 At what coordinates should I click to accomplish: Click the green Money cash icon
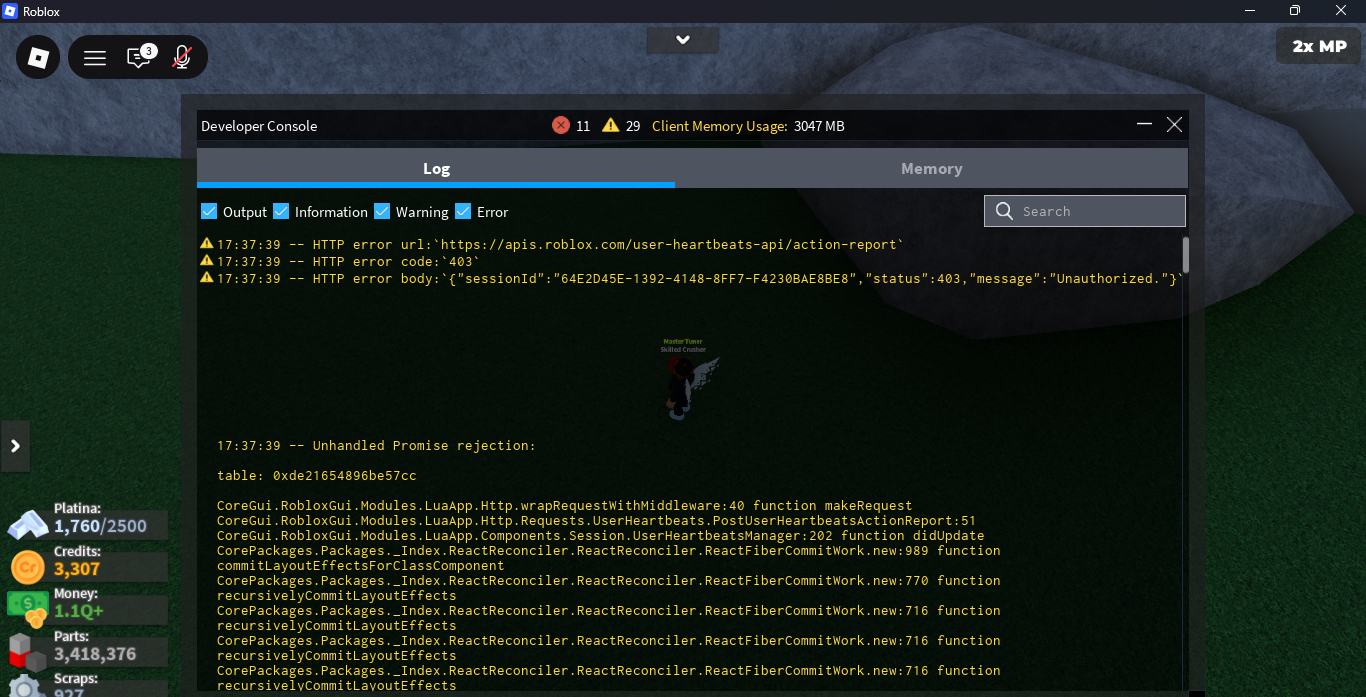(27, 608)
